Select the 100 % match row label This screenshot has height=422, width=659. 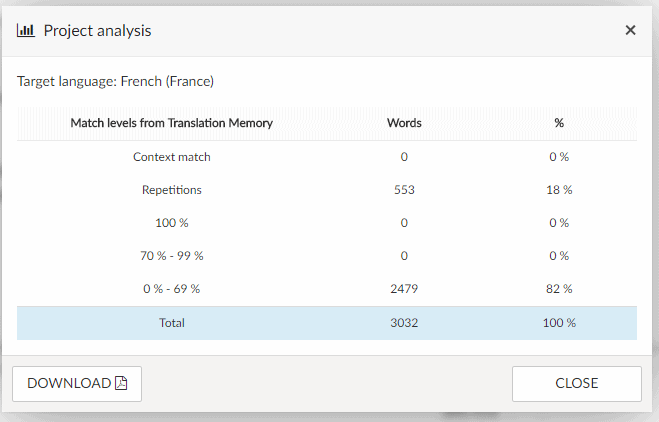point(171,223)
